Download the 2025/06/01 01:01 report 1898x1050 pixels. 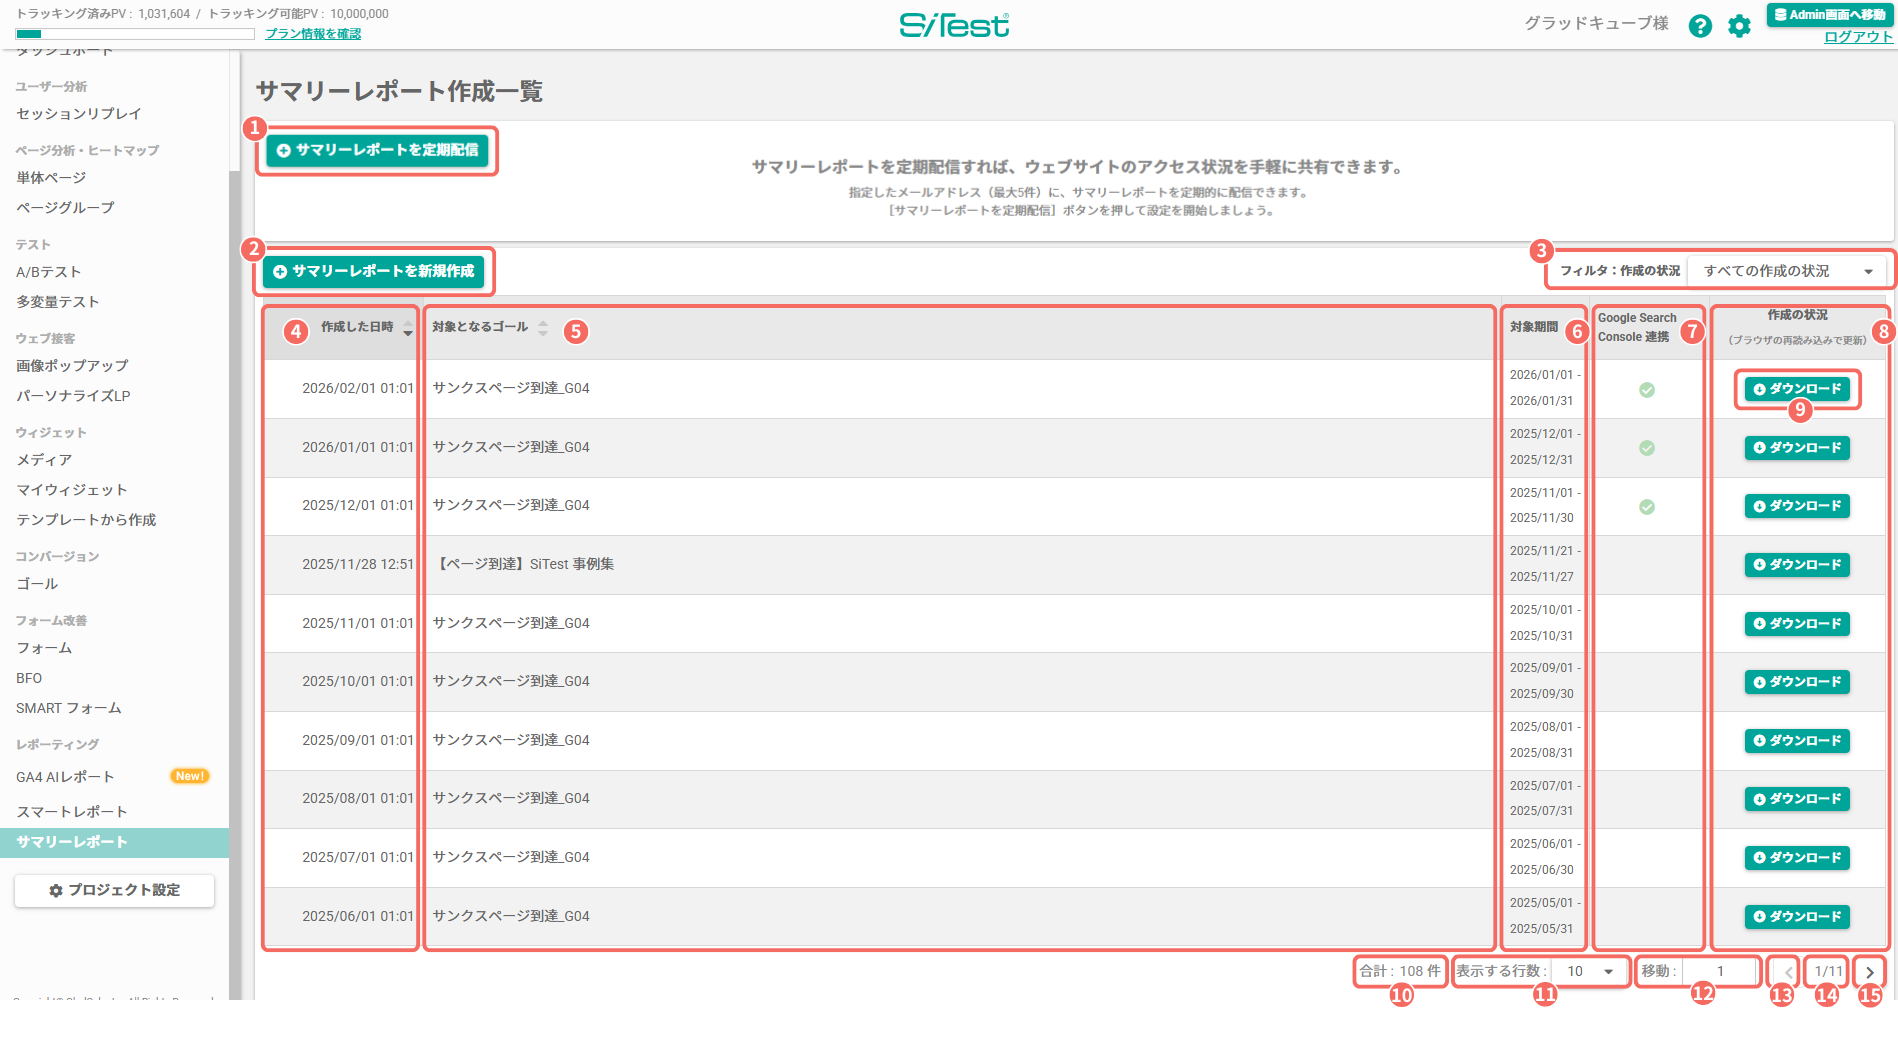[x=1797, y=917]
